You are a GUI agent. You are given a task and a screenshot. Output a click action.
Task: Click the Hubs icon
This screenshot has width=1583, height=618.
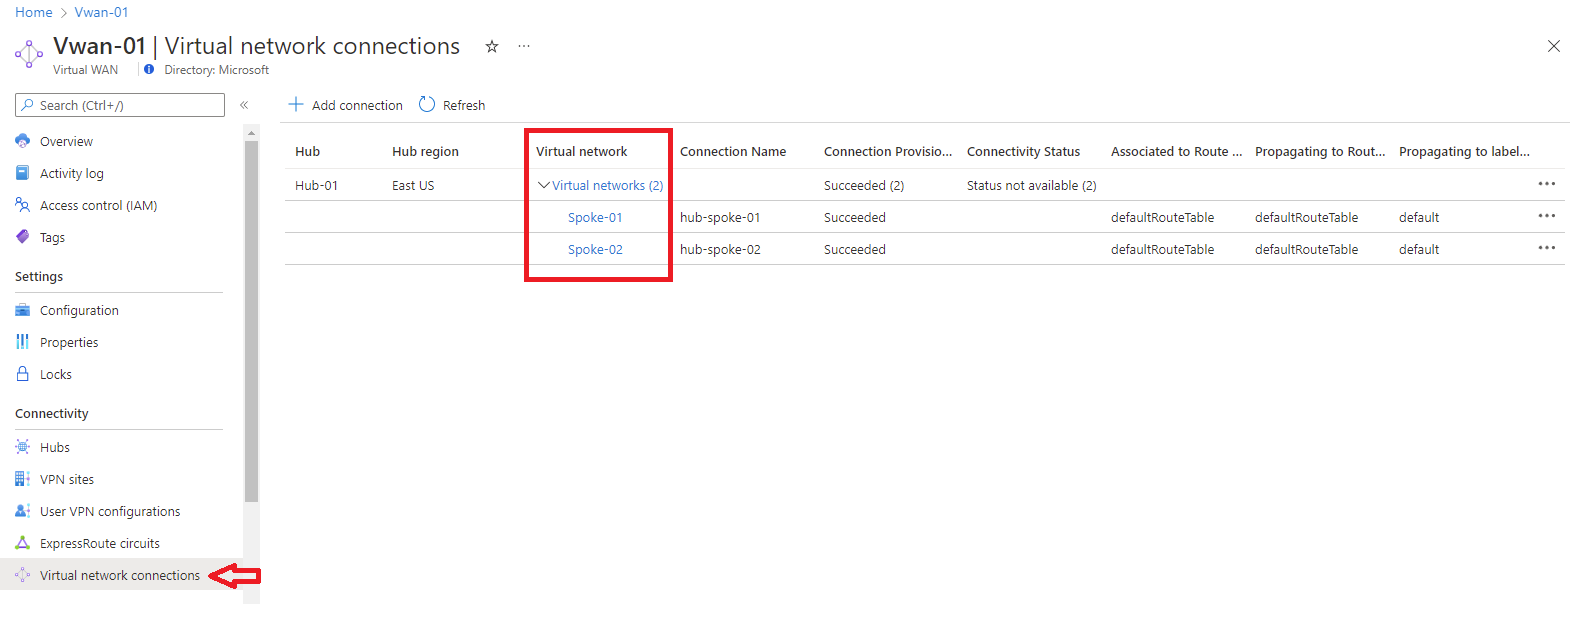(23, 447)
